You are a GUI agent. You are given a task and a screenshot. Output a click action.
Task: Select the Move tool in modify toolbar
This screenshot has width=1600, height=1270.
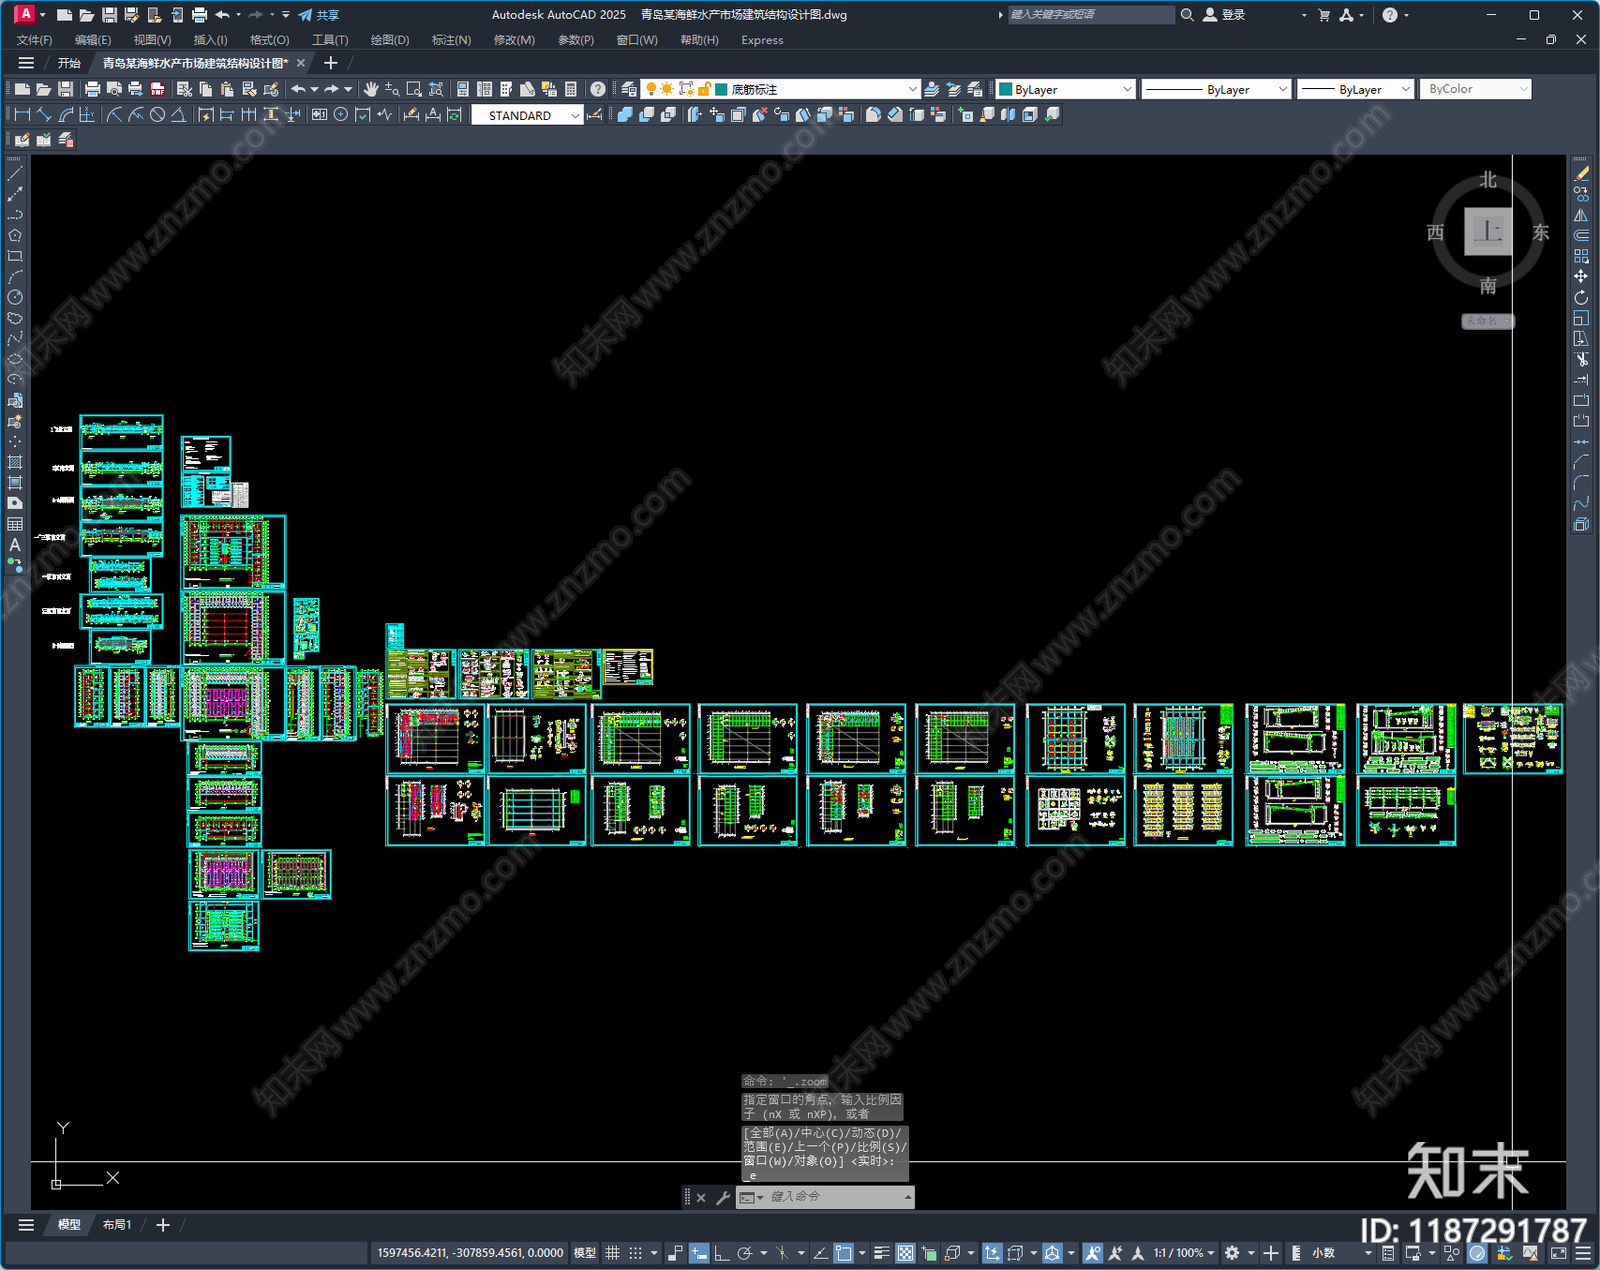point(1581,276)
